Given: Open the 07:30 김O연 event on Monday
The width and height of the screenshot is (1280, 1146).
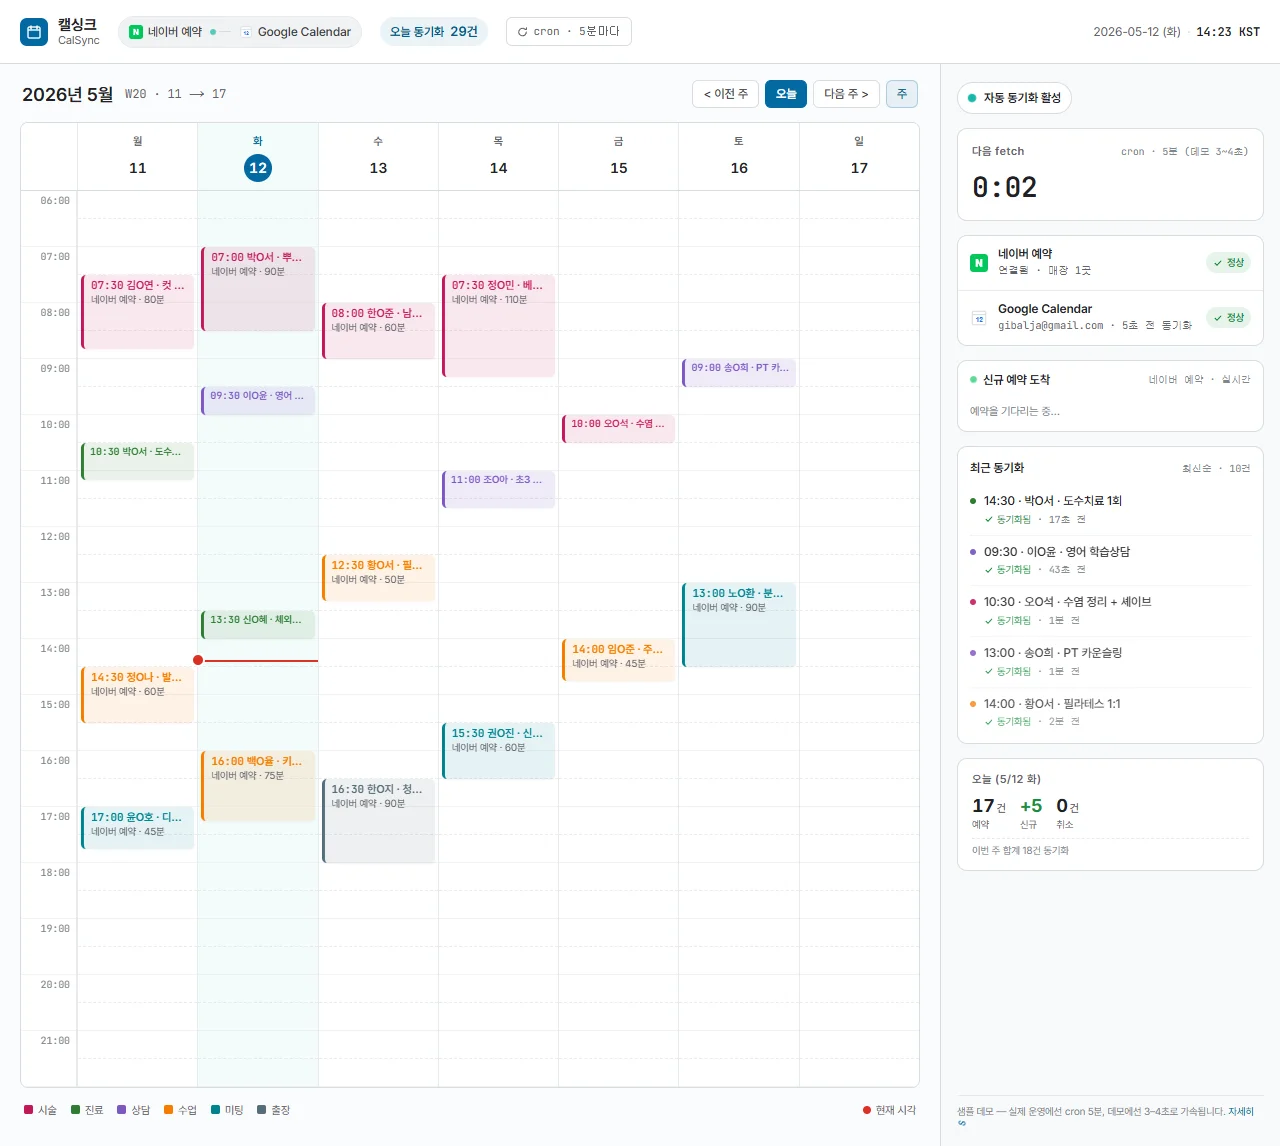Looking at the screenshot, I should click(138, 312).
